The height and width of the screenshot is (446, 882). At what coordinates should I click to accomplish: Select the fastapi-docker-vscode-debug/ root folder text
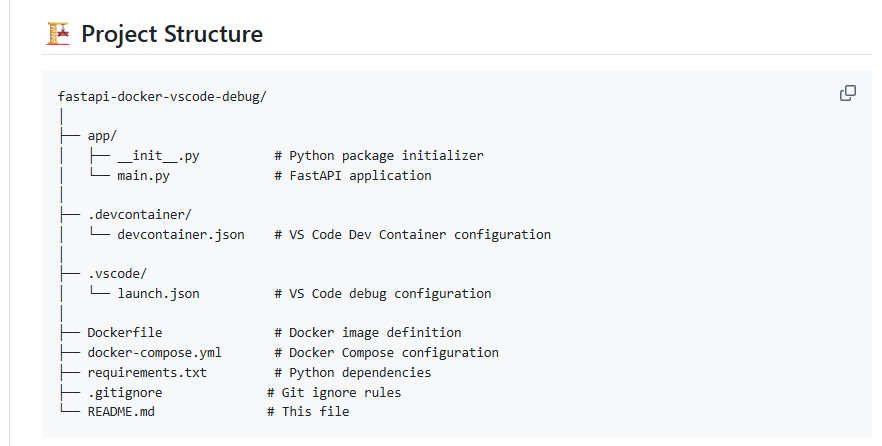(162, 97)
